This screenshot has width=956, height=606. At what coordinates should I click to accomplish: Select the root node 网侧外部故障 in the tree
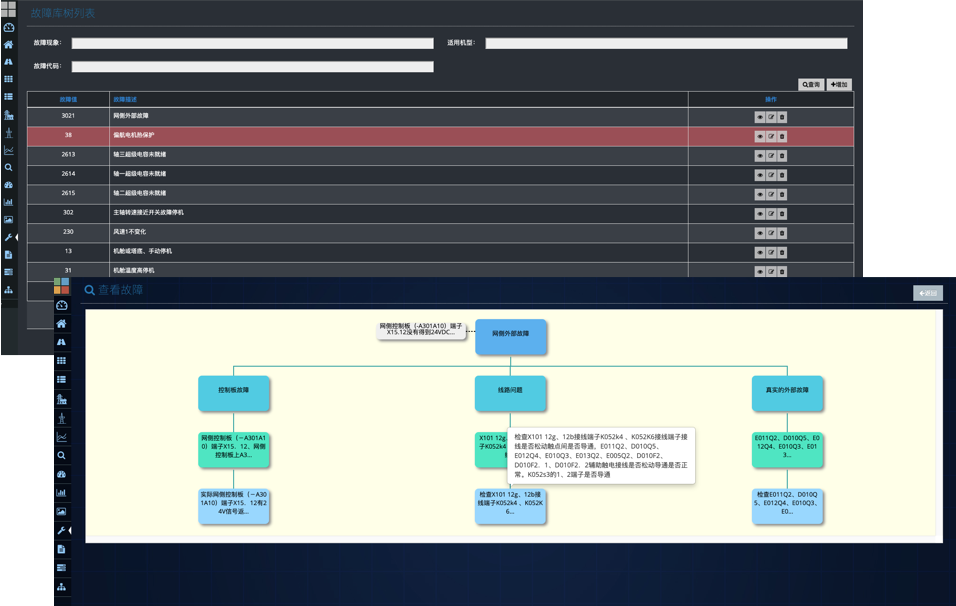(510, 337)
